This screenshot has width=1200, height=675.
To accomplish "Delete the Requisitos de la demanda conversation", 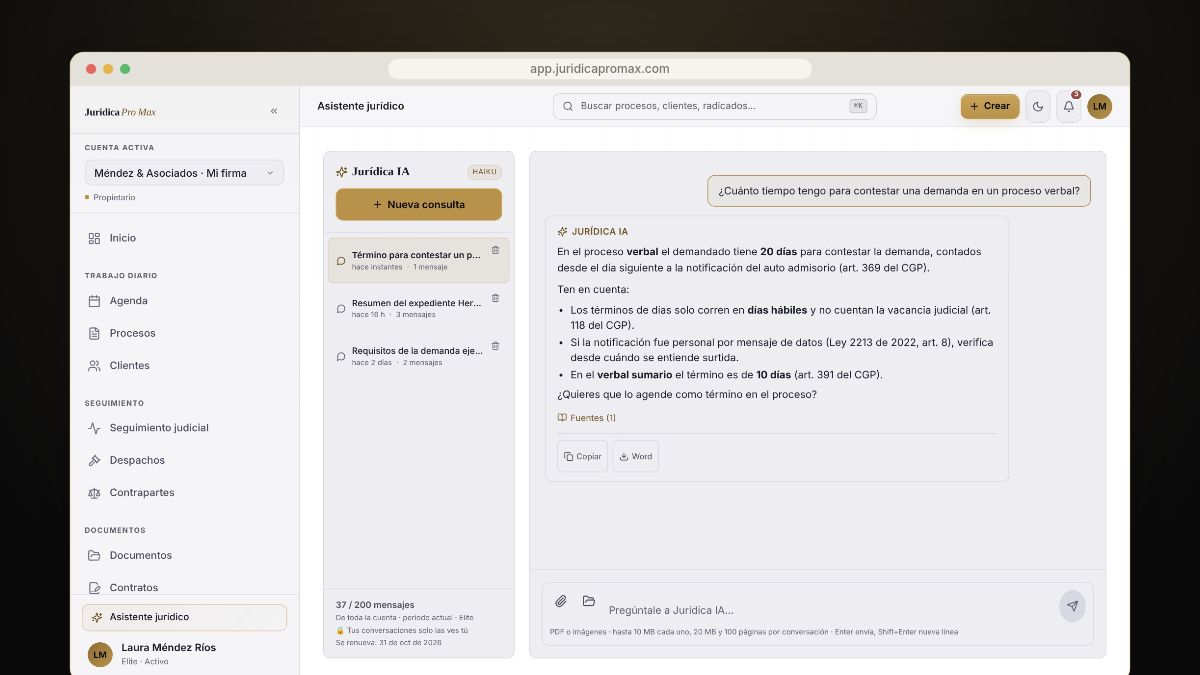I will point(495,346).
